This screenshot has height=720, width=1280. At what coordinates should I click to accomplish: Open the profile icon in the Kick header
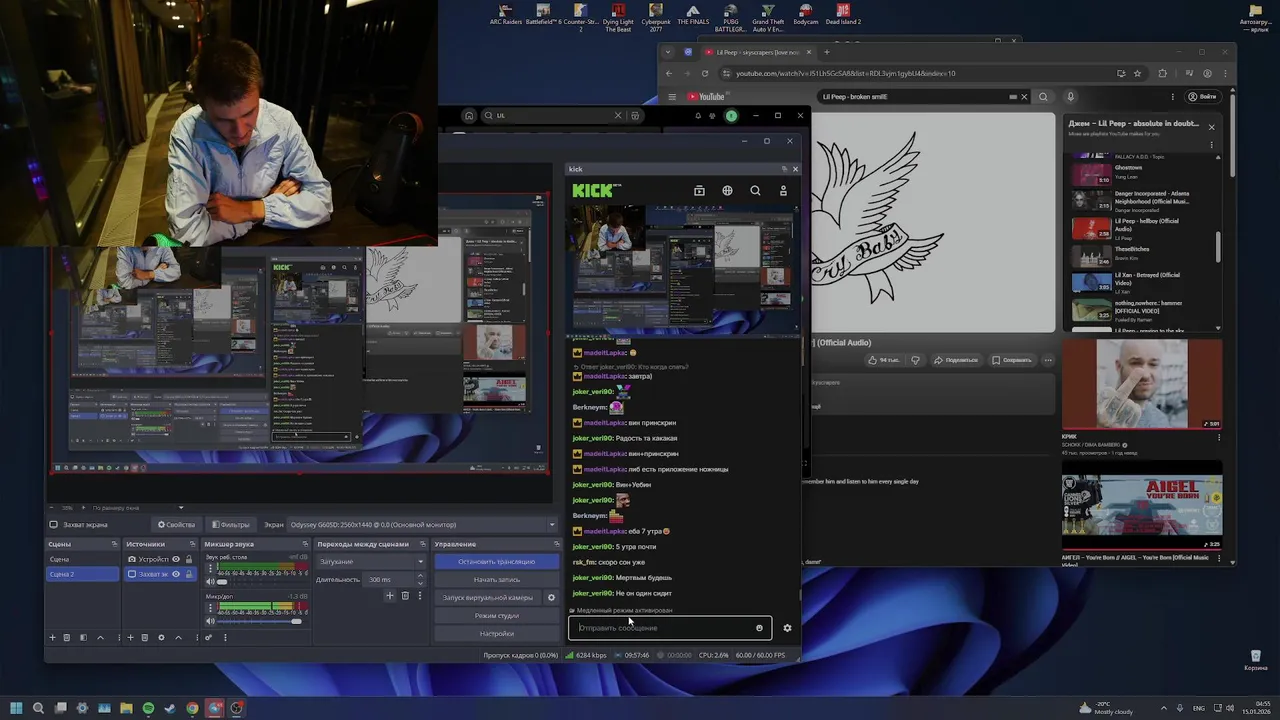783,191
